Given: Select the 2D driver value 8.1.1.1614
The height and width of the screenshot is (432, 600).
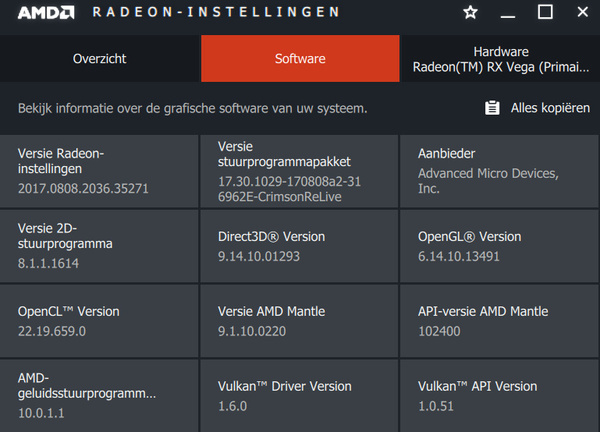Looking at the screenshot, I should (x=48, y=263).
